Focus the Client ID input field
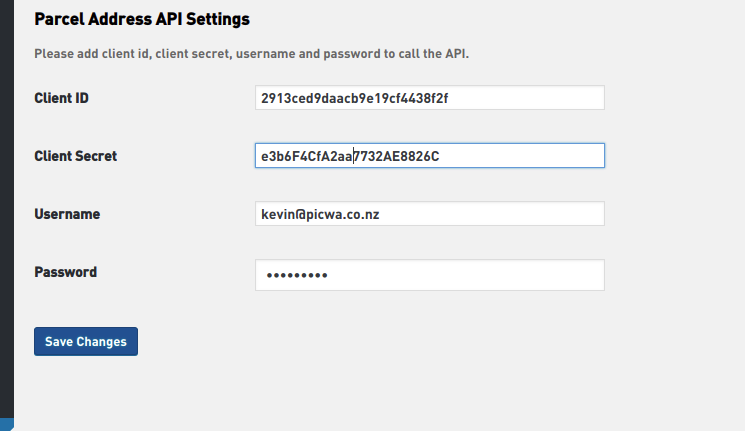Viewport: 745px width, 431px height. [x=430, y=98]
